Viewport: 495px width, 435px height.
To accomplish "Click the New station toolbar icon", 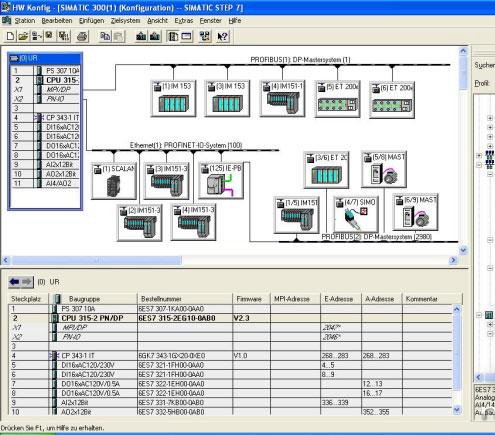I will [10, 36].
